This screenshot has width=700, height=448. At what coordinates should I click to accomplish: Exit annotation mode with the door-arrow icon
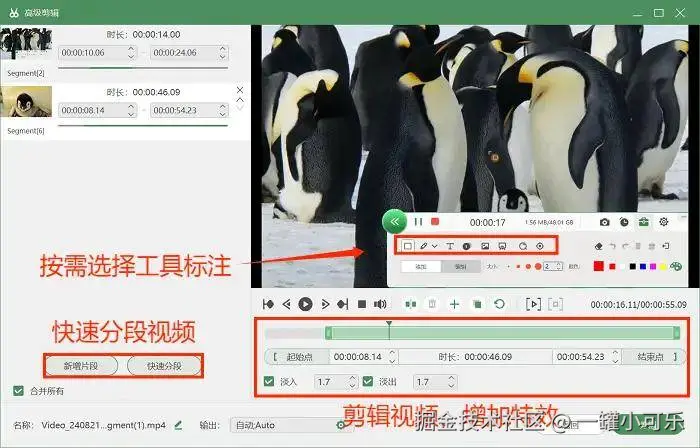click(x=666, y=246)
